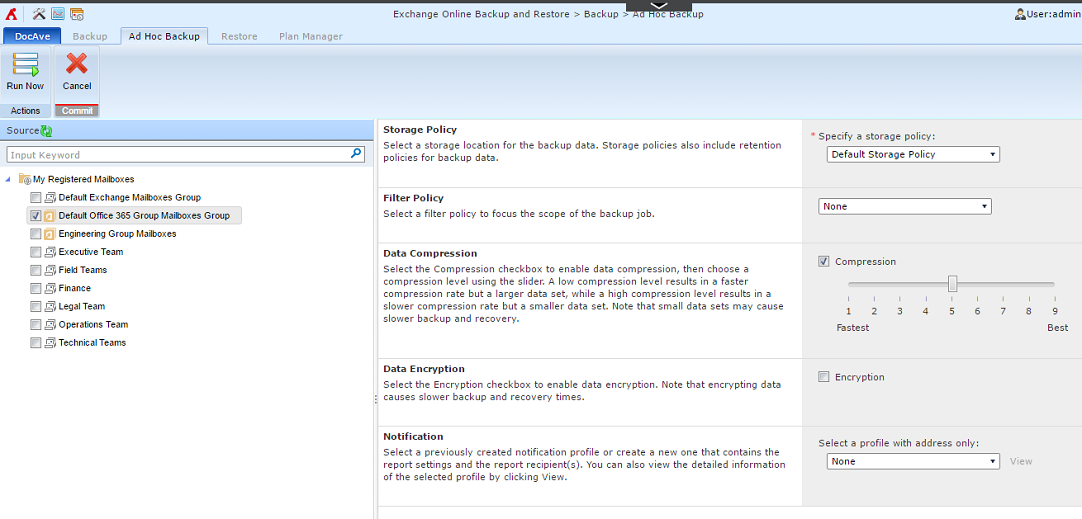Open the Default Storage Policy dropdown
The width and height of the screenshot is (1082, 519).
pos(913,154)
